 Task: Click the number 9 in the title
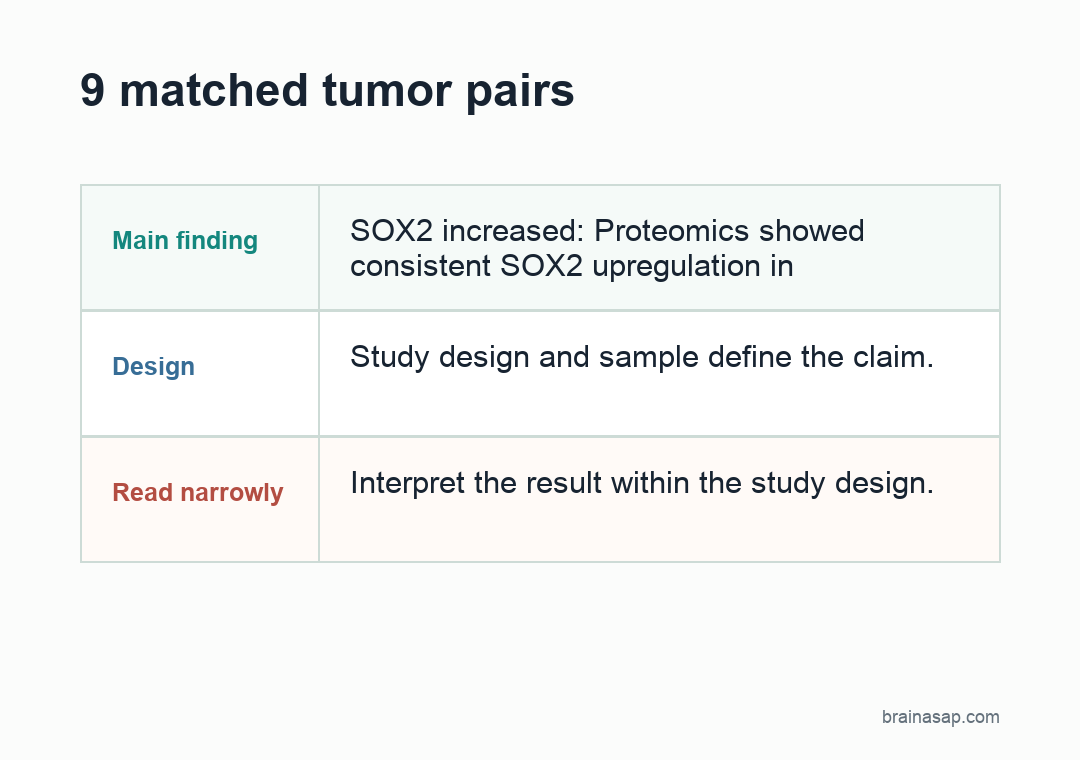click(92, 91)
